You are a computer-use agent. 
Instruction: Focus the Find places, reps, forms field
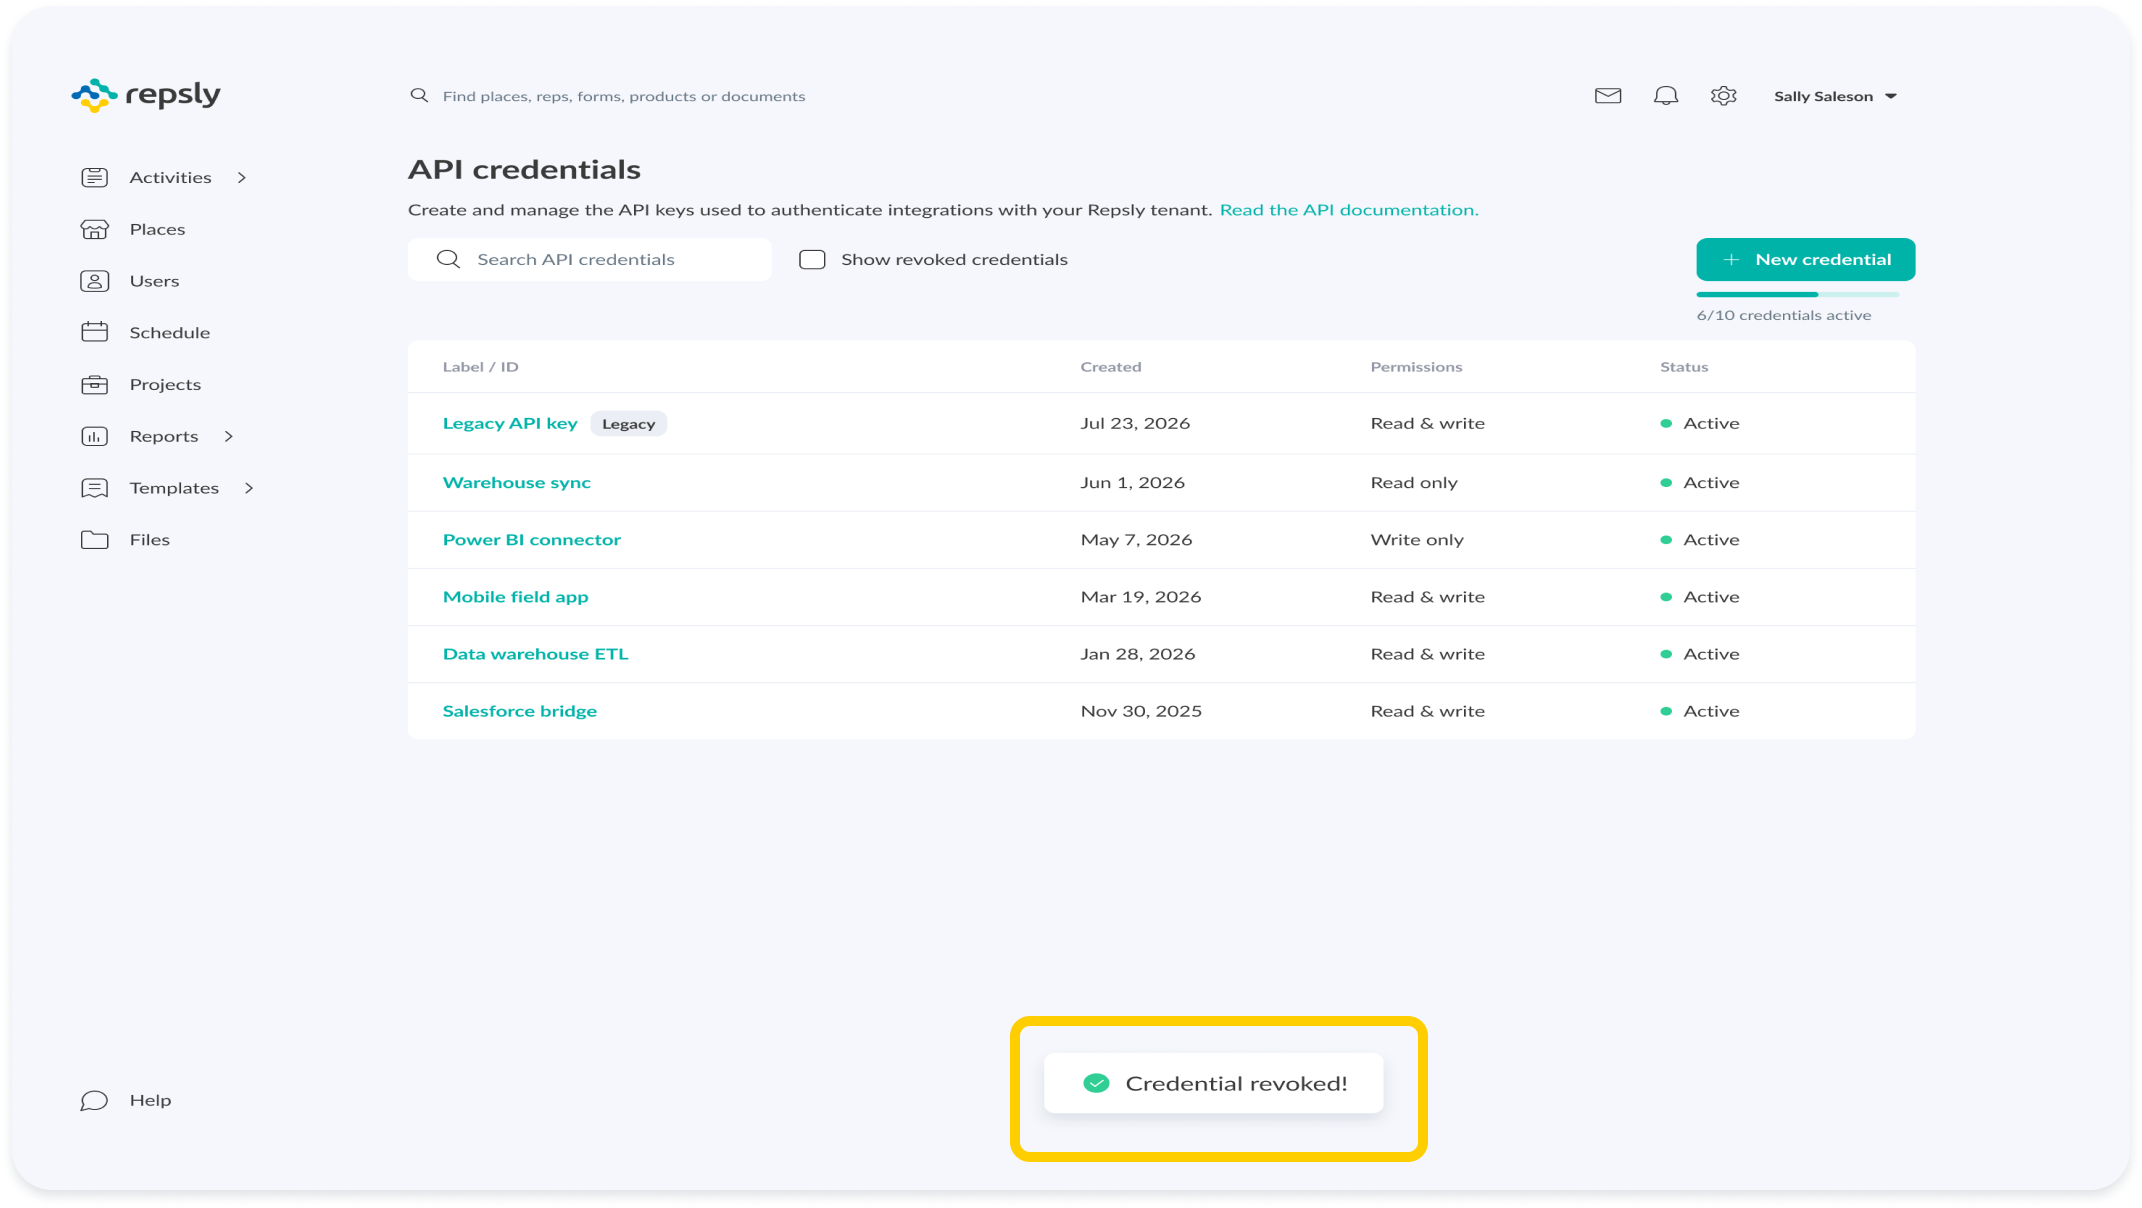[x=623, y=96]
